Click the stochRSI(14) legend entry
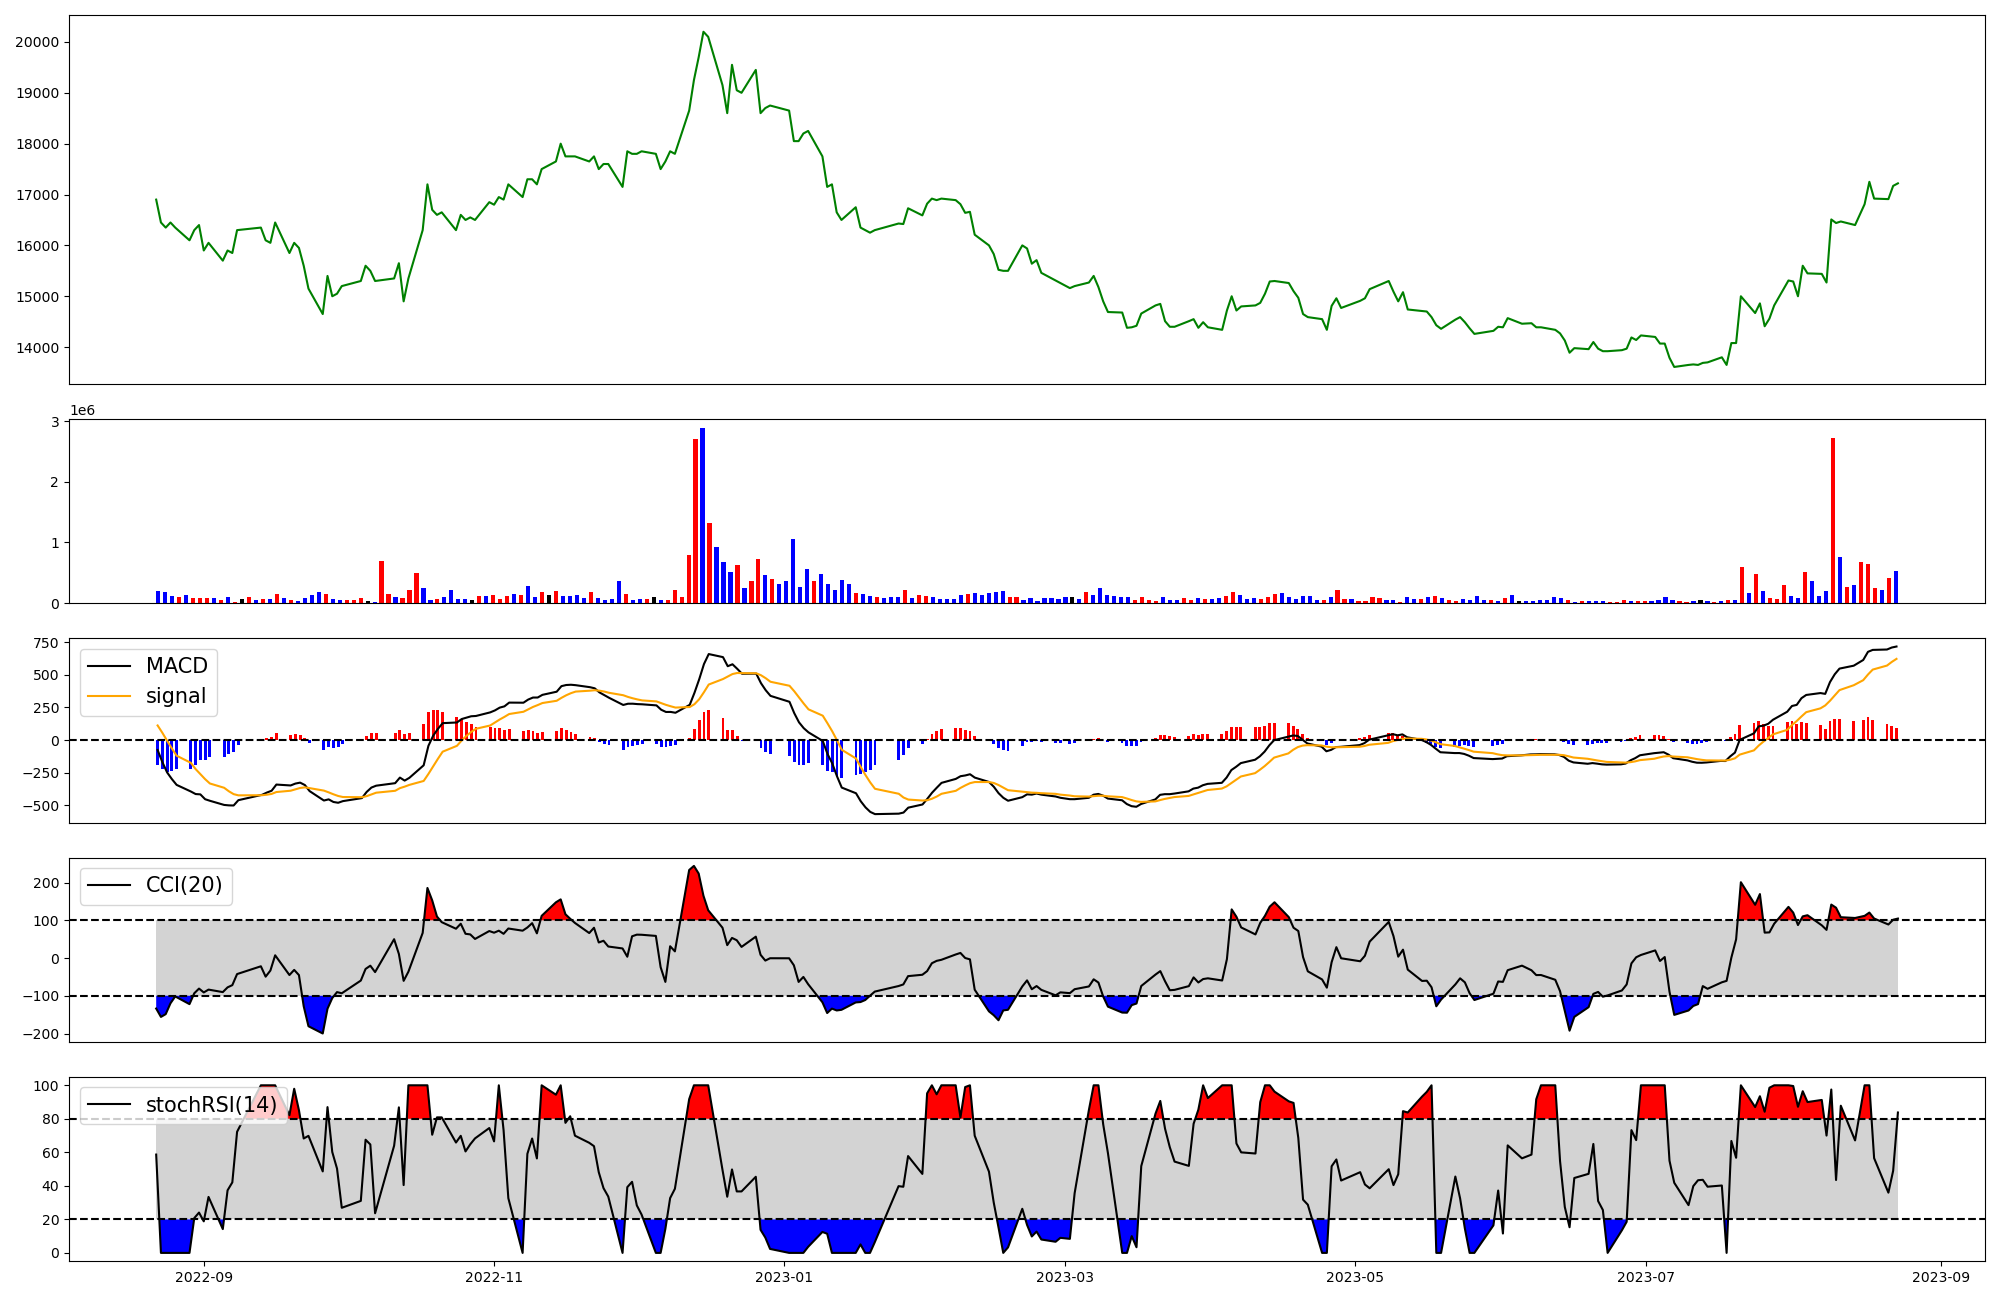This screenshot has width=2000, height=1300. [x=210, y=1104]
